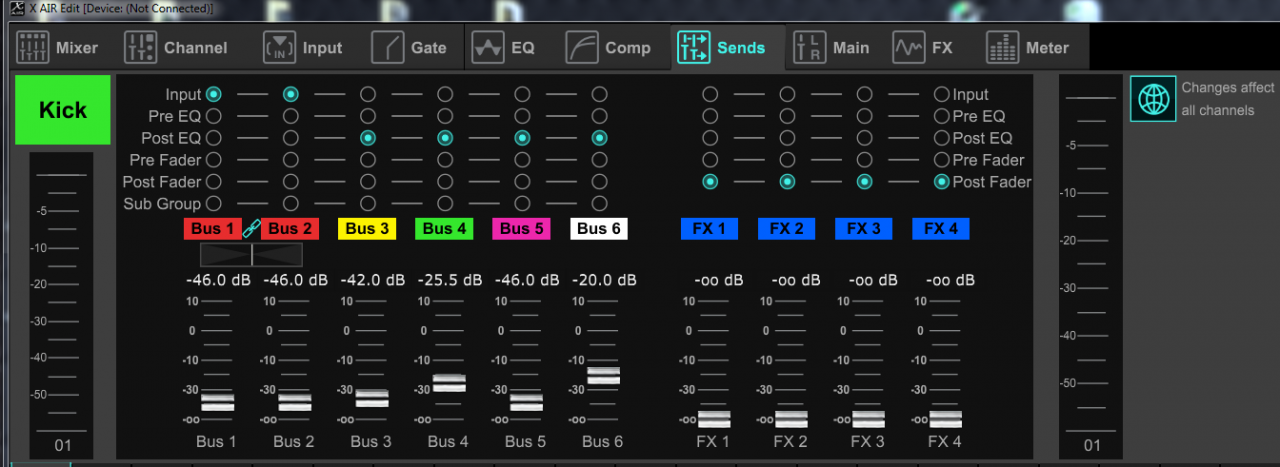Click the red Bus 1 label button

pos(213,229)
